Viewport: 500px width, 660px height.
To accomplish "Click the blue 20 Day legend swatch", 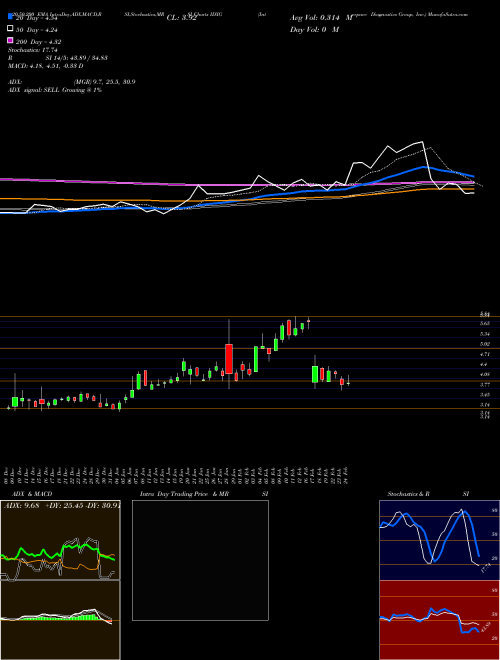I will tap(10, 17).
